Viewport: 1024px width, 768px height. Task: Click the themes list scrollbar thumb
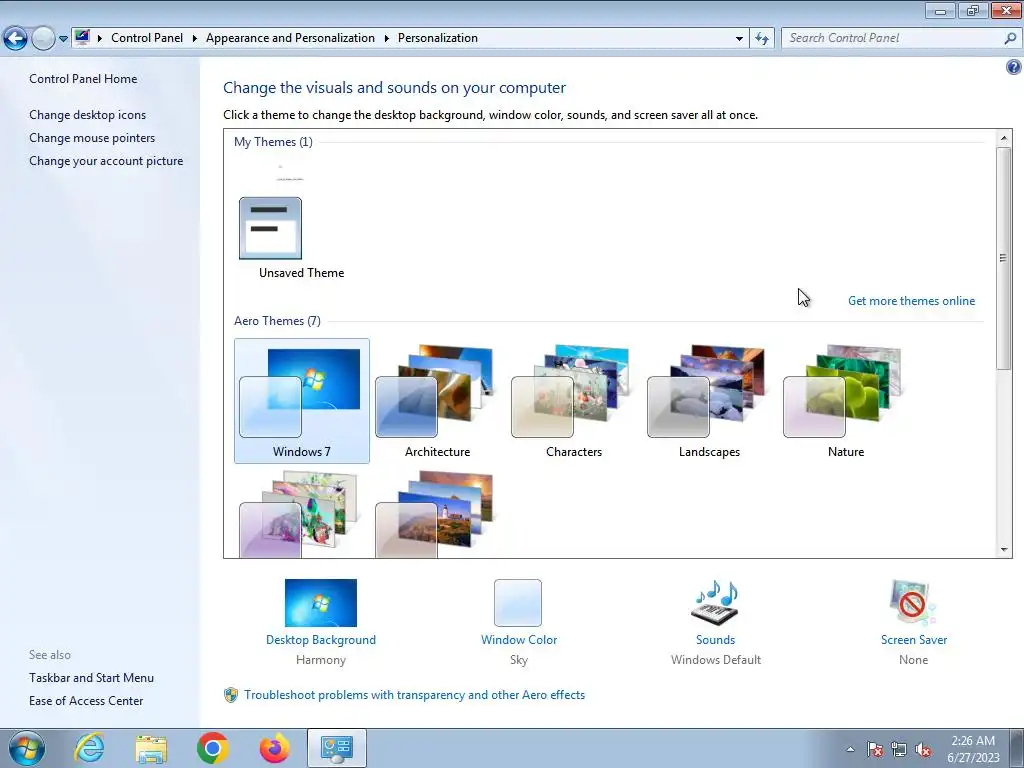[x=1004, y=258]
